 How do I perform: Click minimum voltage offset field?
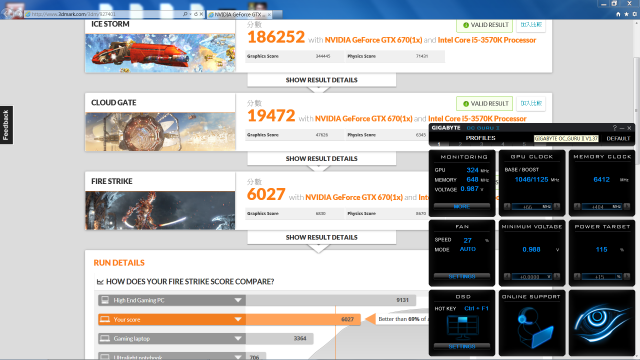coord(532,277)
